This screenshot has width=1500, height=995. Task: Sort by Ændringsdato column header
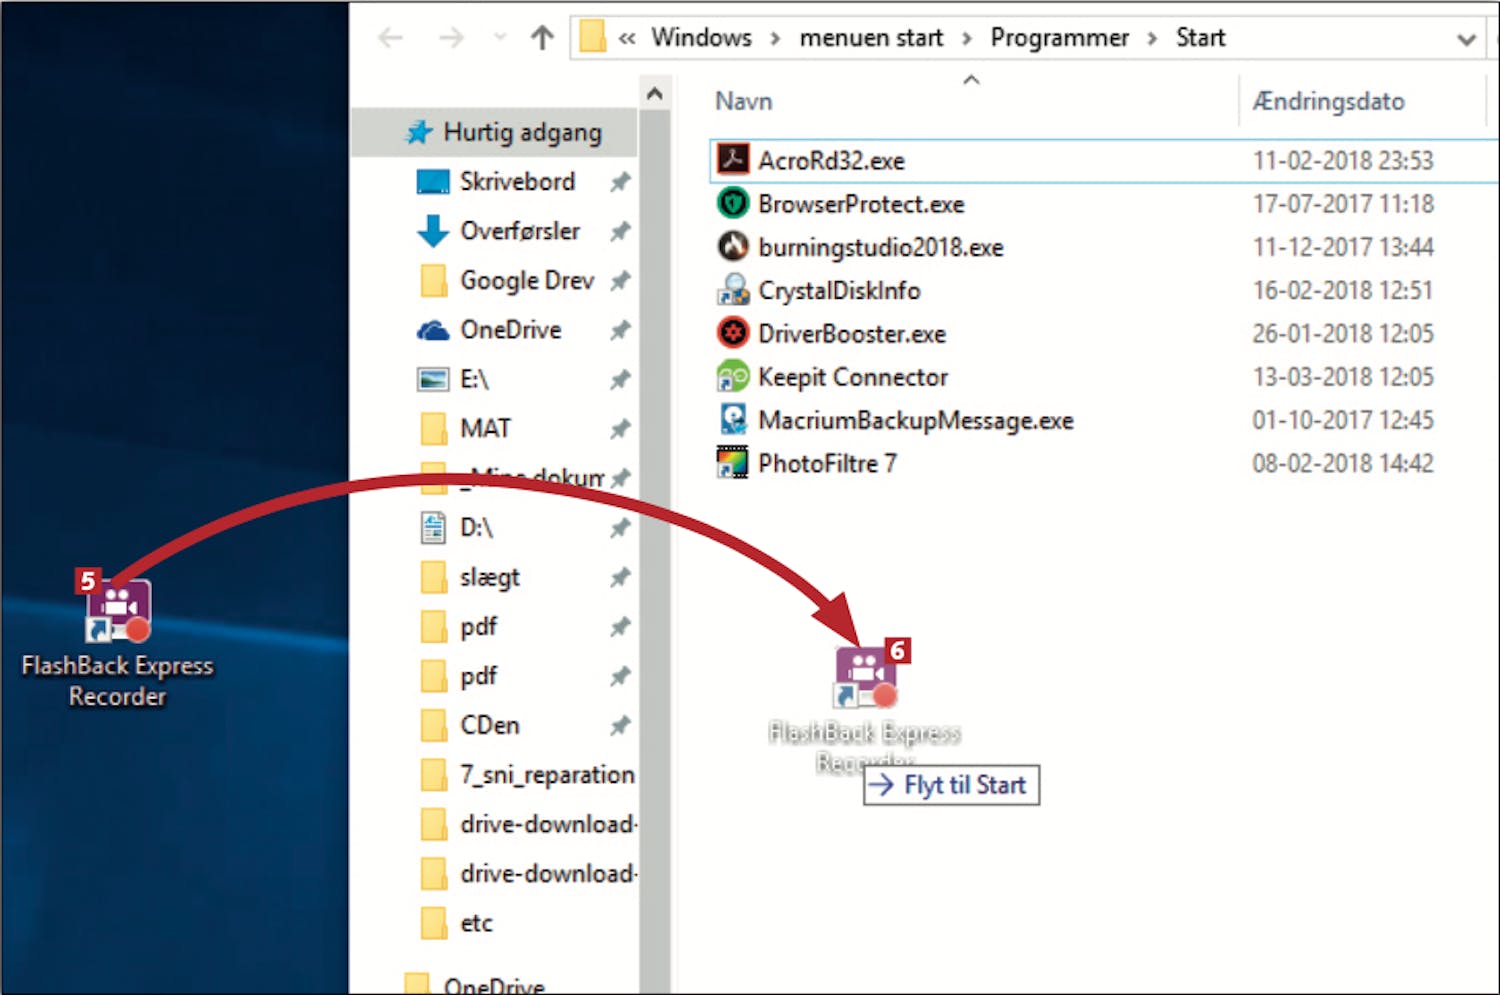(x=1328, y=101)
